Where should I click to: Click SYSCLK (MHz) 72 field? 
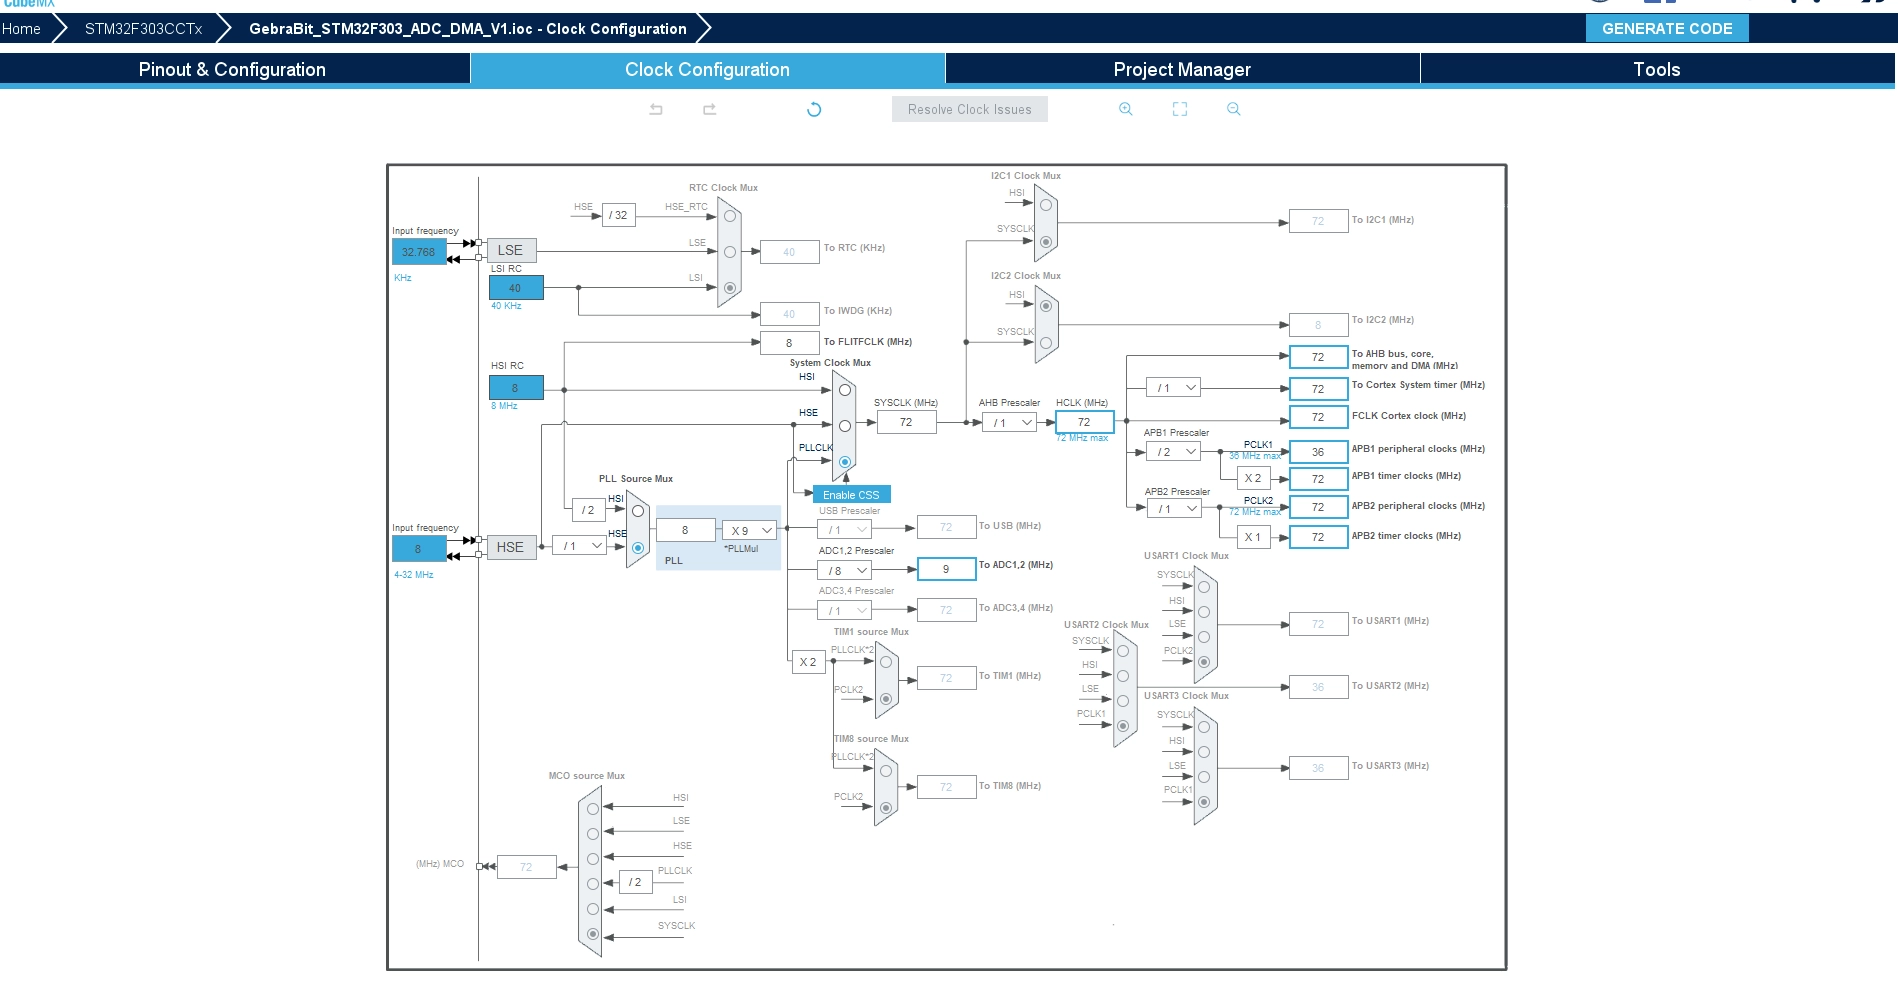pyautogui.click(x=907, y=422)
